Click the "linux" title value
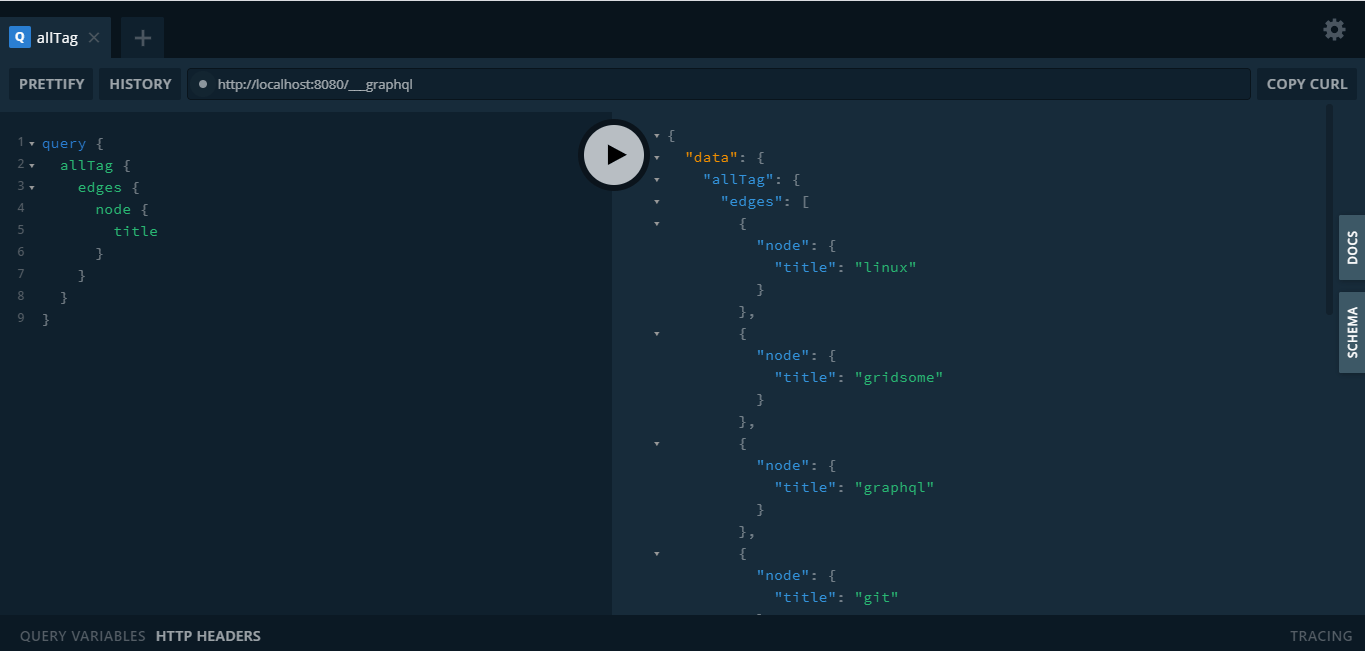Screen dimensions: 1365x651 coord(886,267)
